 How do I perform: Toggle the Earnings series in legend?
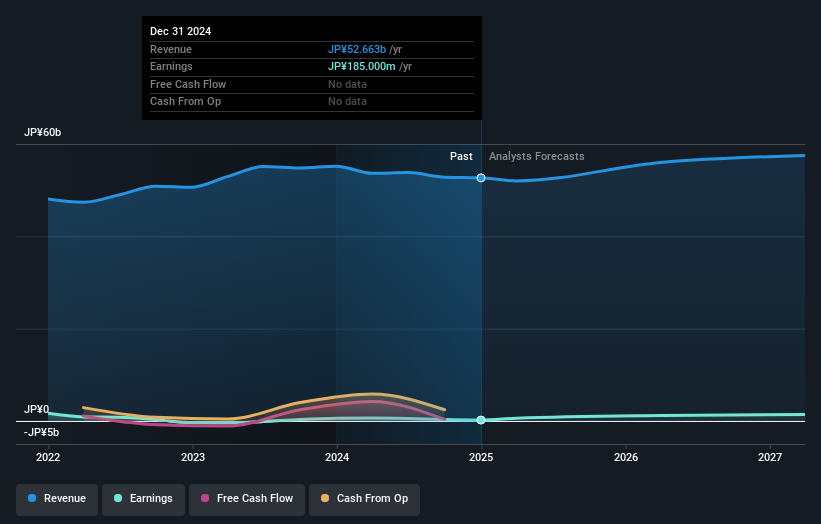click(143, 498)
